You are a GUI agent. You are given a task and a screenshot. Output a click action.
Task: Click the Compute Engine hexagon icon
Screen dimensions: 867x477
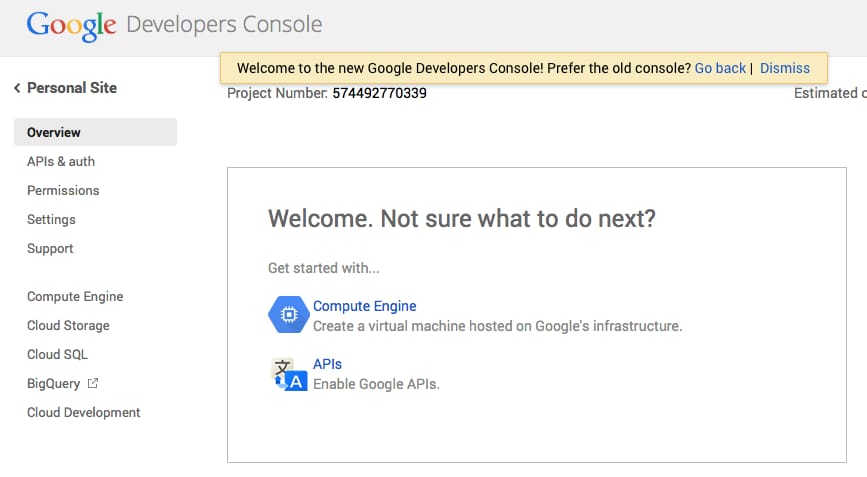pos(288,314)
